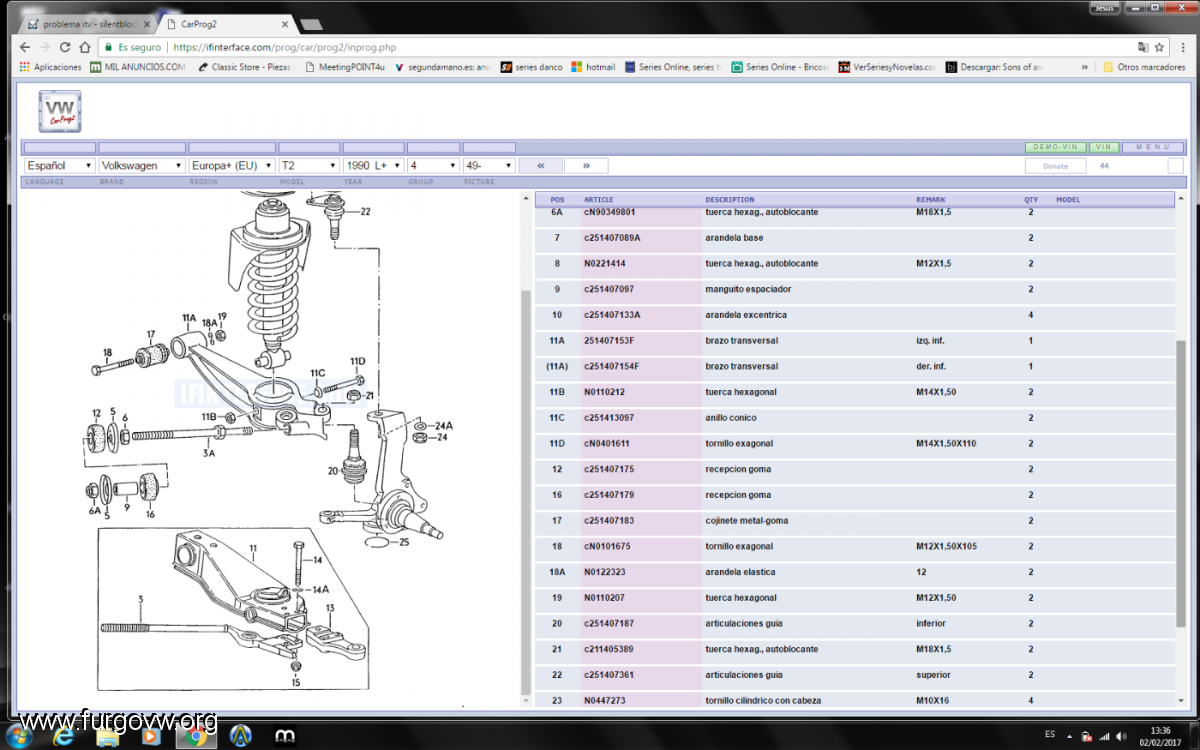Viewport: 1200px width, 750px height.
Task: Click 'arandela excentrica' description
Action: 746,315
